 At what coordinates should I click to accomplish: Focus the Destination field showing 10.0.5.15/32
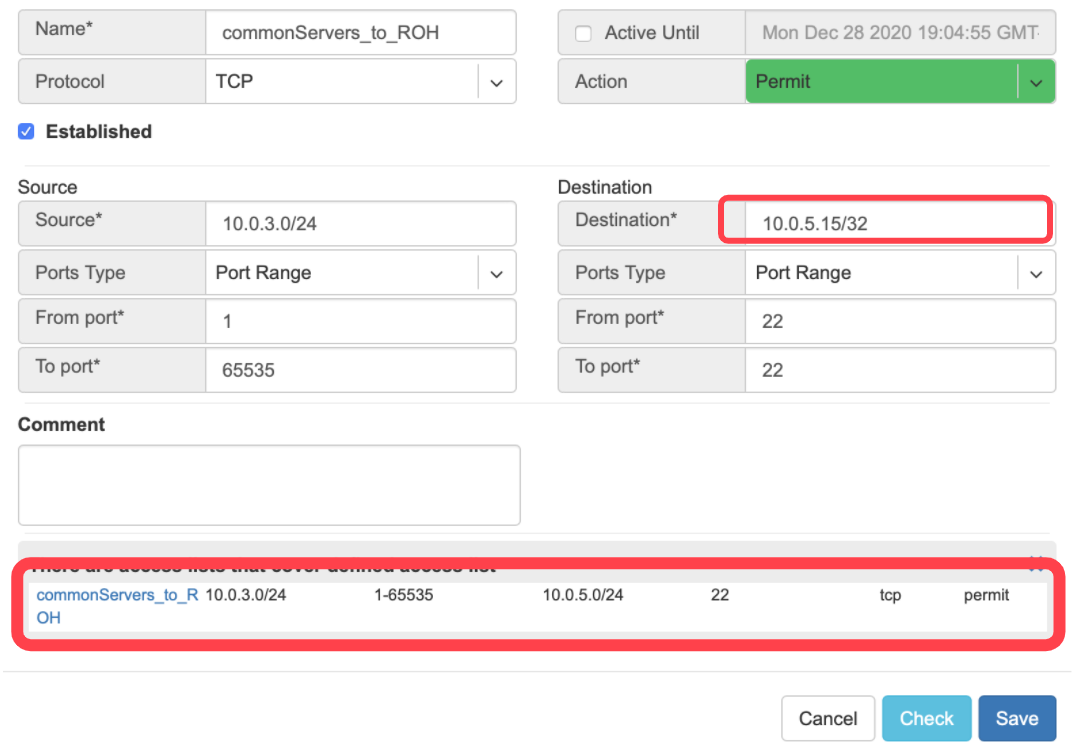[x=884, y=222]
